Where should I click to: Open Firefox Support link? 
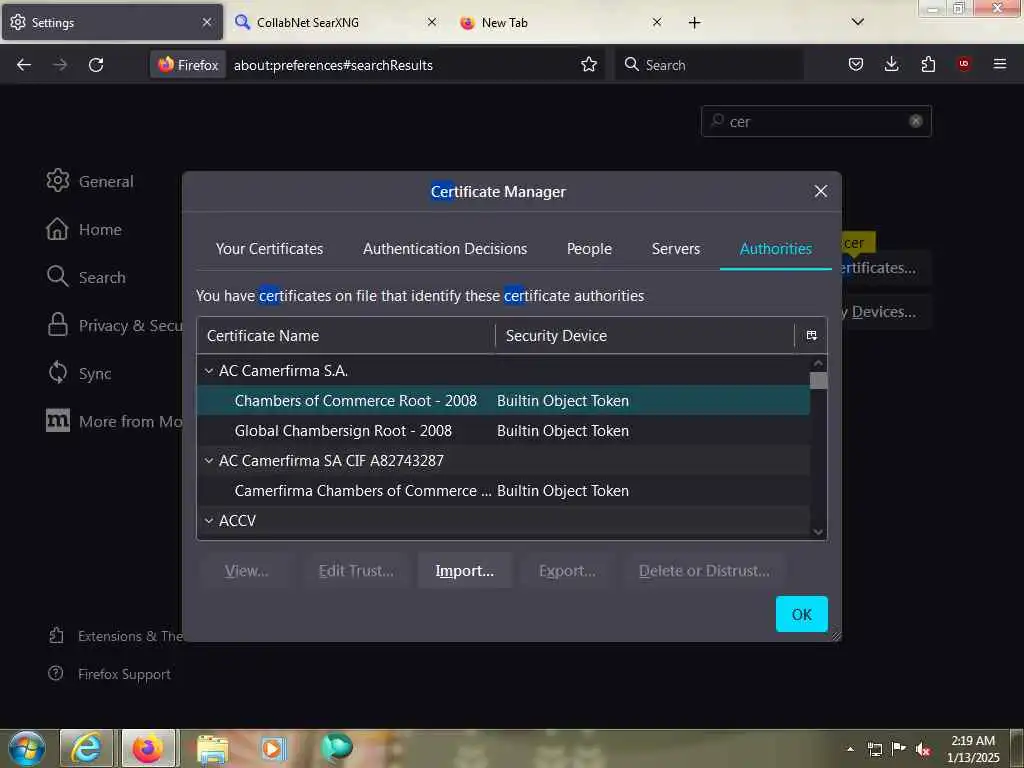(x=109, y=674)
